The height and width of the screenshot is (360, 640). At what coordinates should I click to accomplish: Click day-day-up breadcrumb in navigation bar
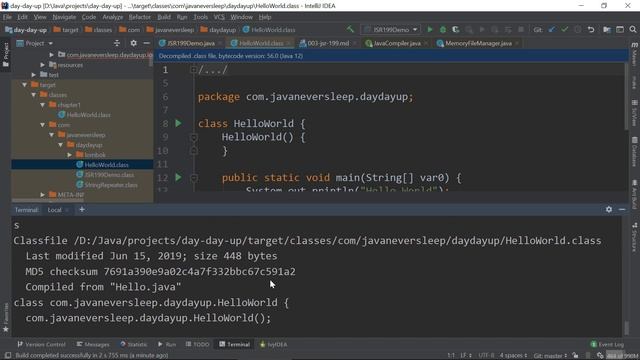(x=26, y=30)
